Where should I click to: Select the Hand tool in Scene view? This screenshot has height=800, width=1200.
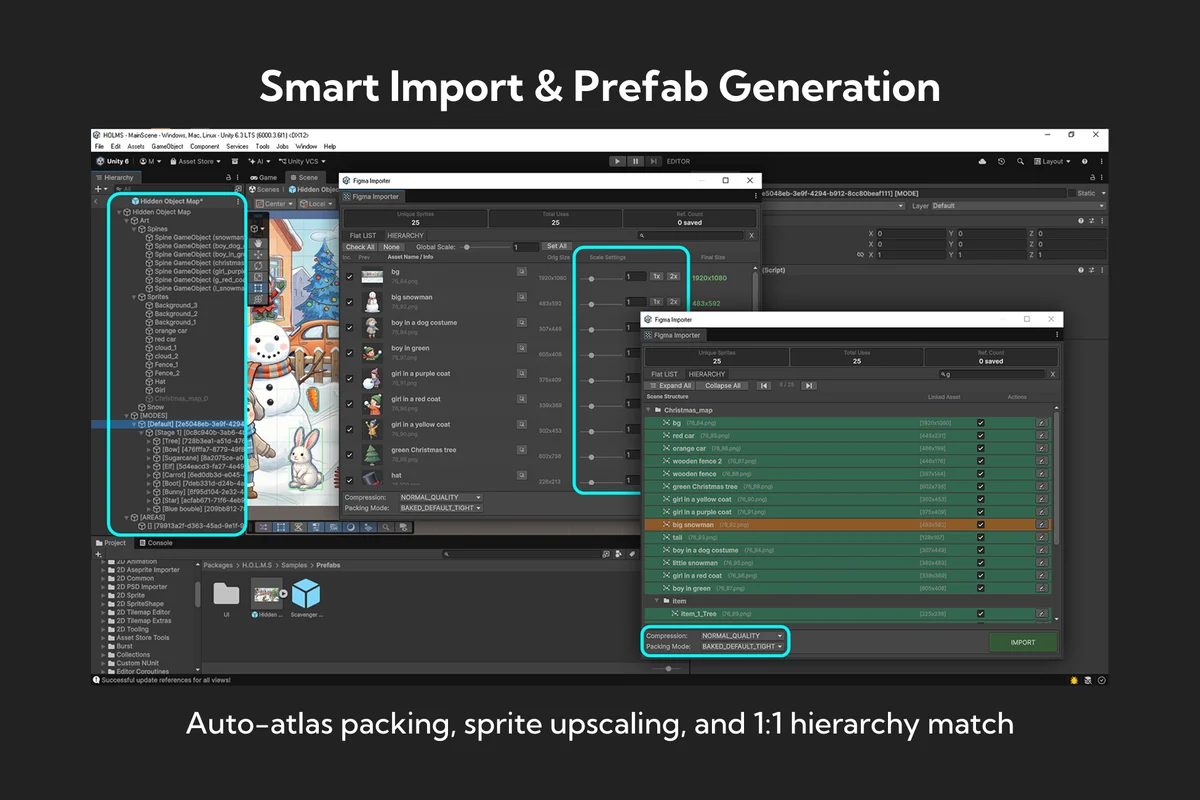coord(260,243)
